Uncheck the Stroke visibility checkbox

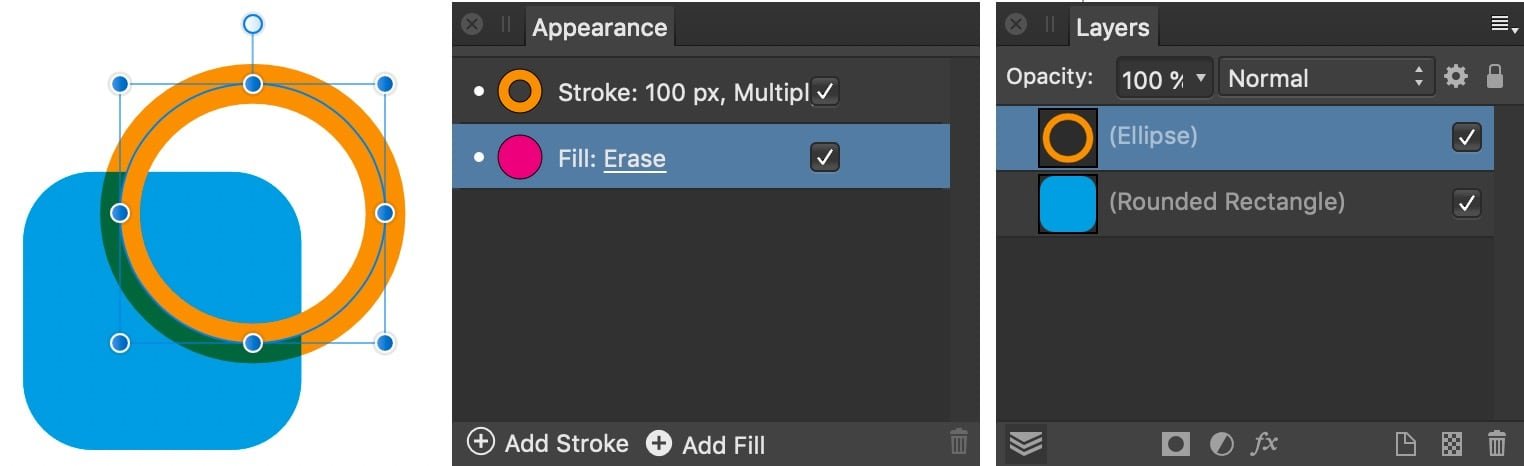tap(825, 92)
